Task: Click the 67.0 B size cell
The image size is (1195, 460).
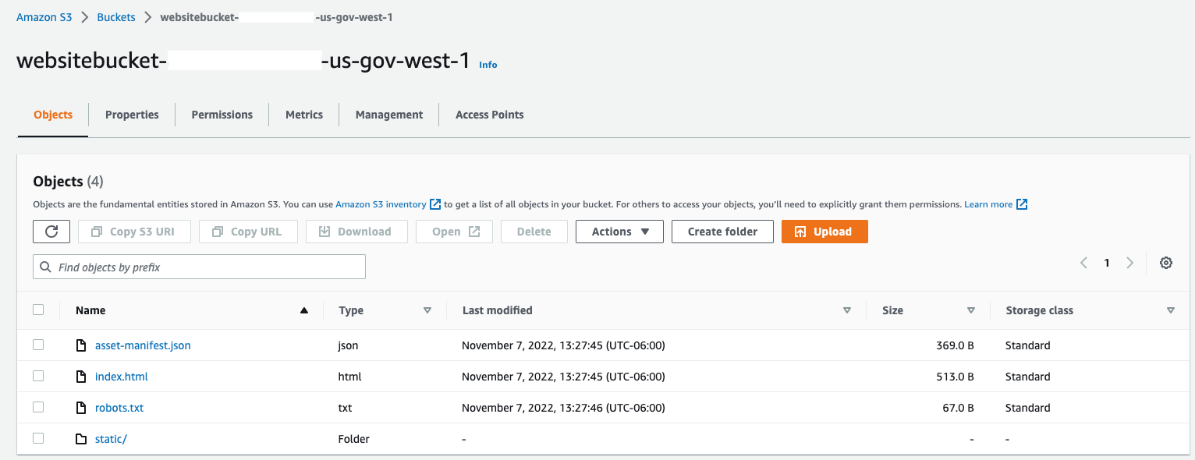Action: [x=958, y=408]
